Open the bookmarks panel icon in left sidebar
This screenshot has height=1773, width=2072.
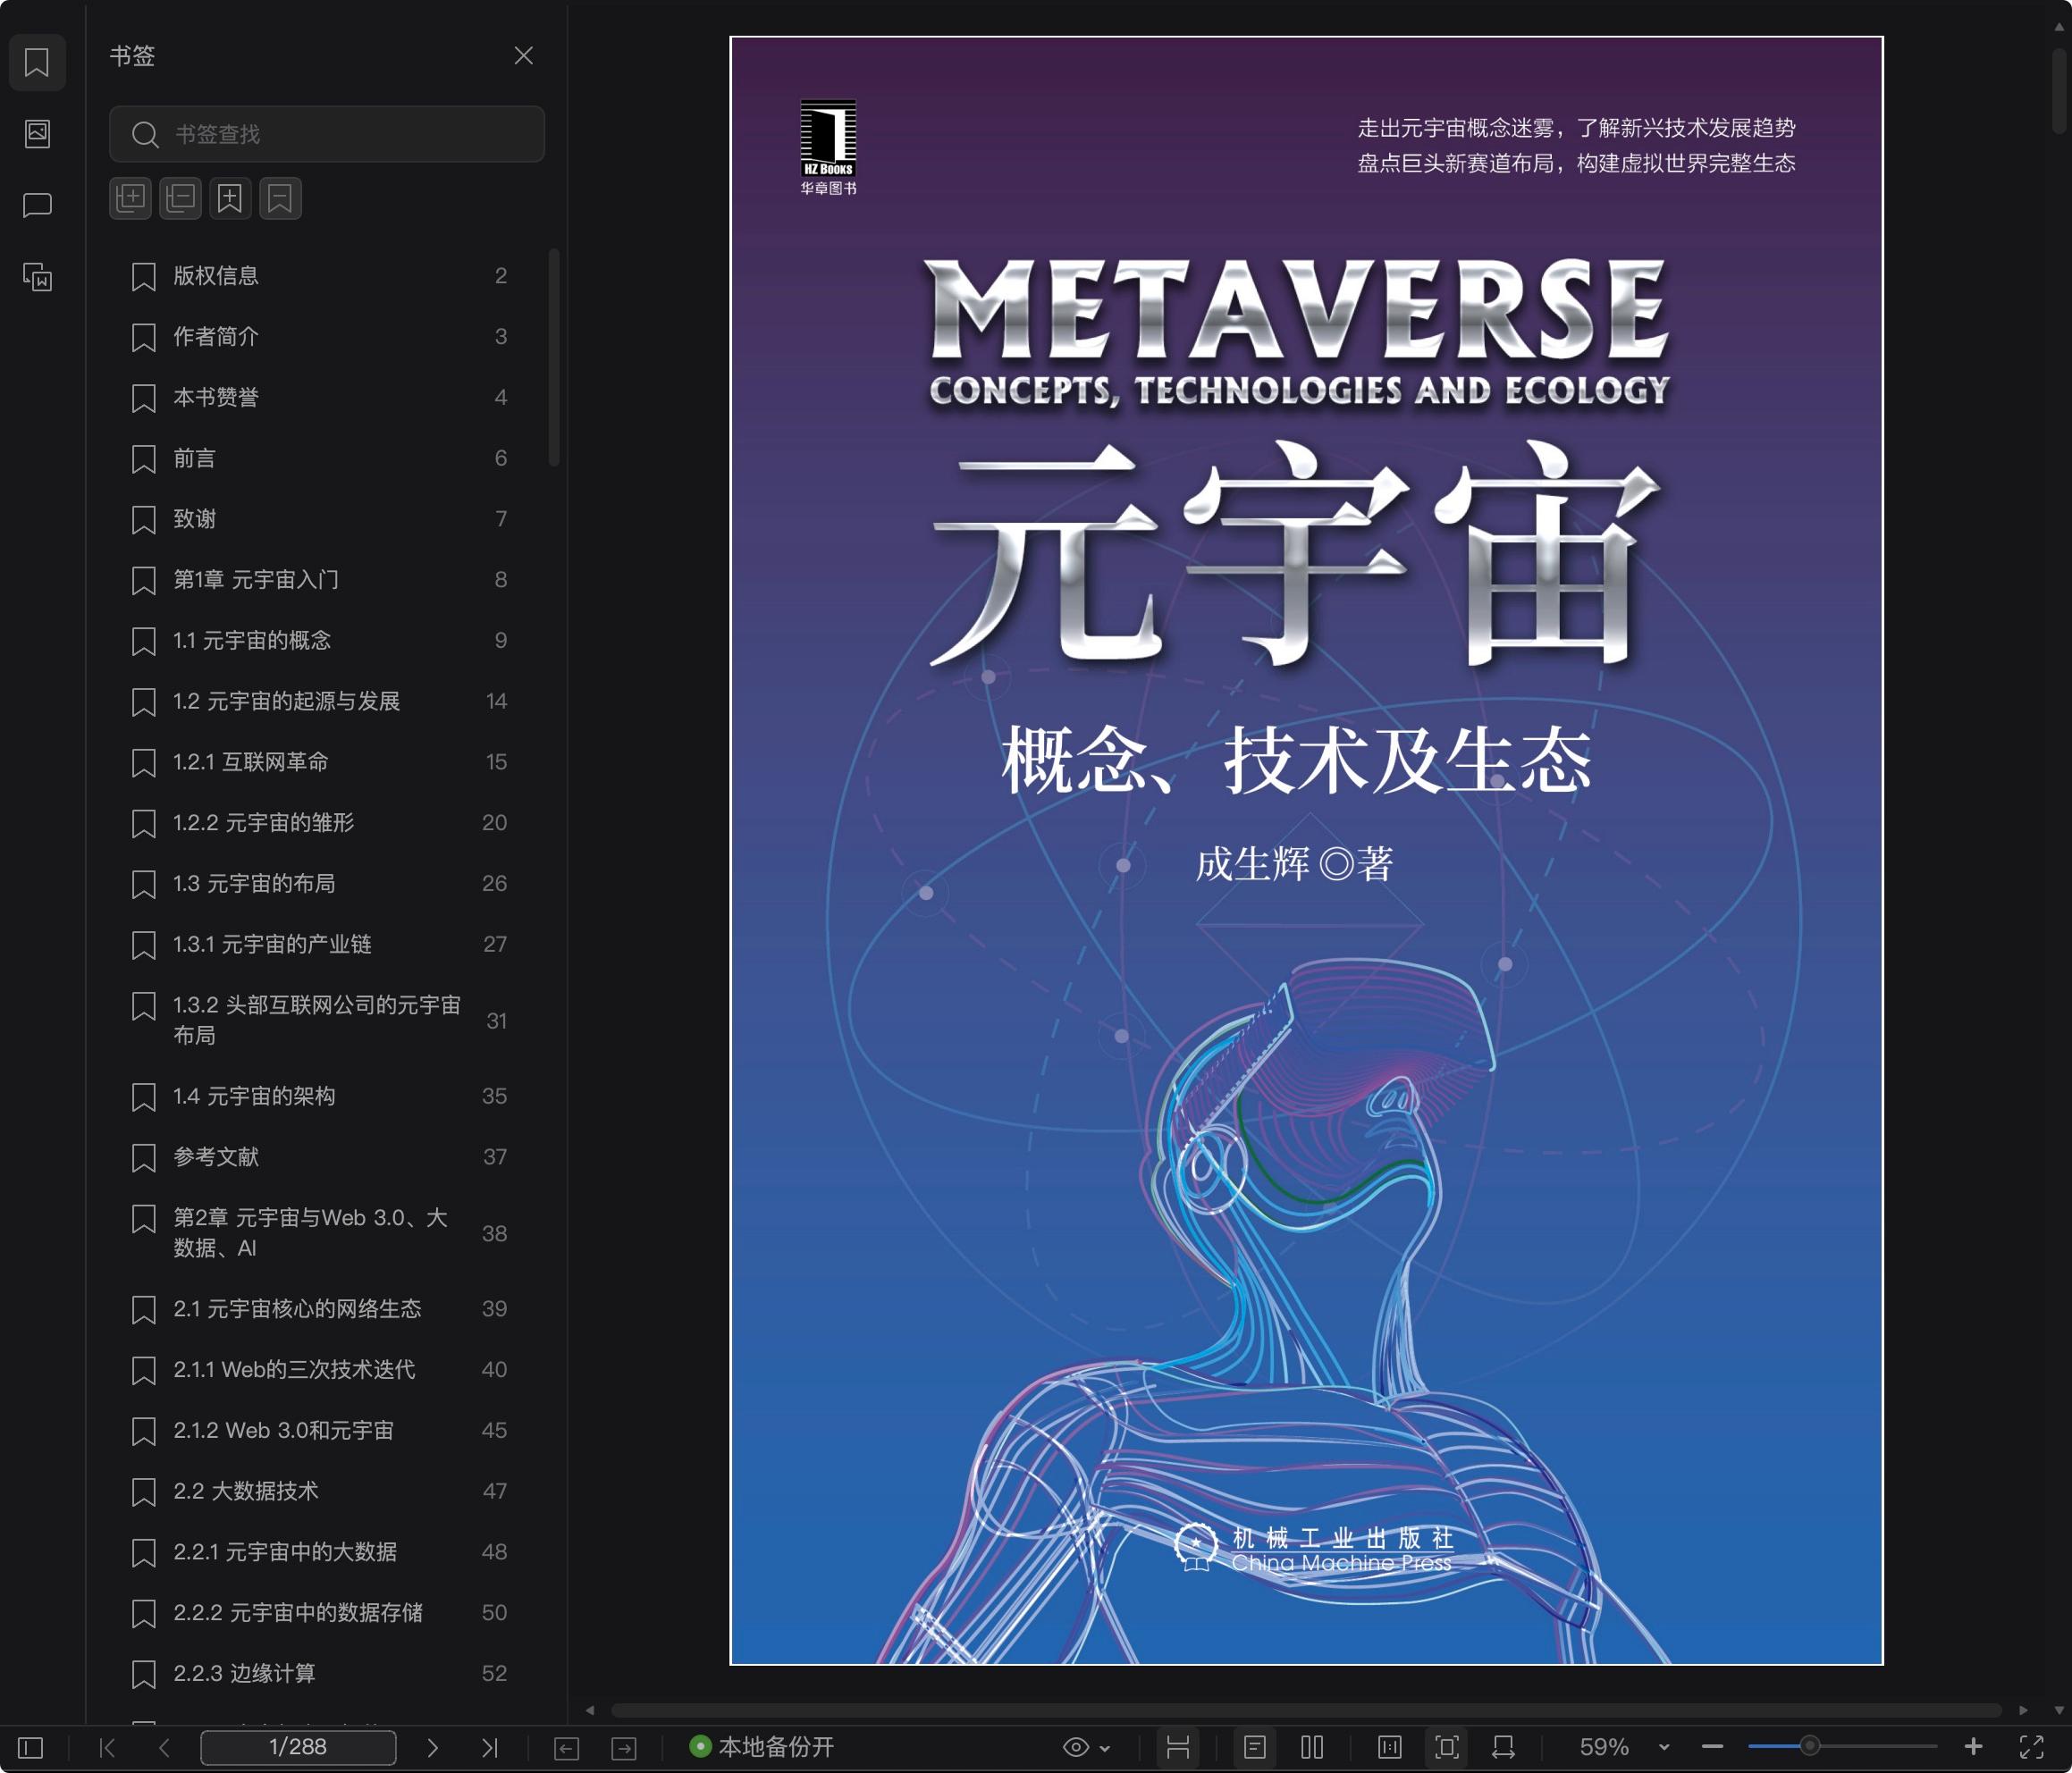click(37, 62)
